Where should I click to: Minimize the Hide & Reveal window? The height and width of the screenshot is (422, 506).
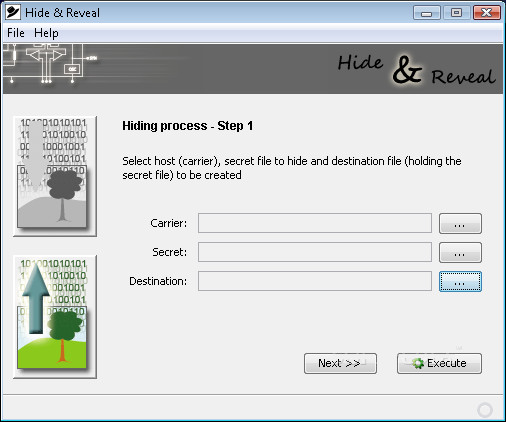coord(426,13)
